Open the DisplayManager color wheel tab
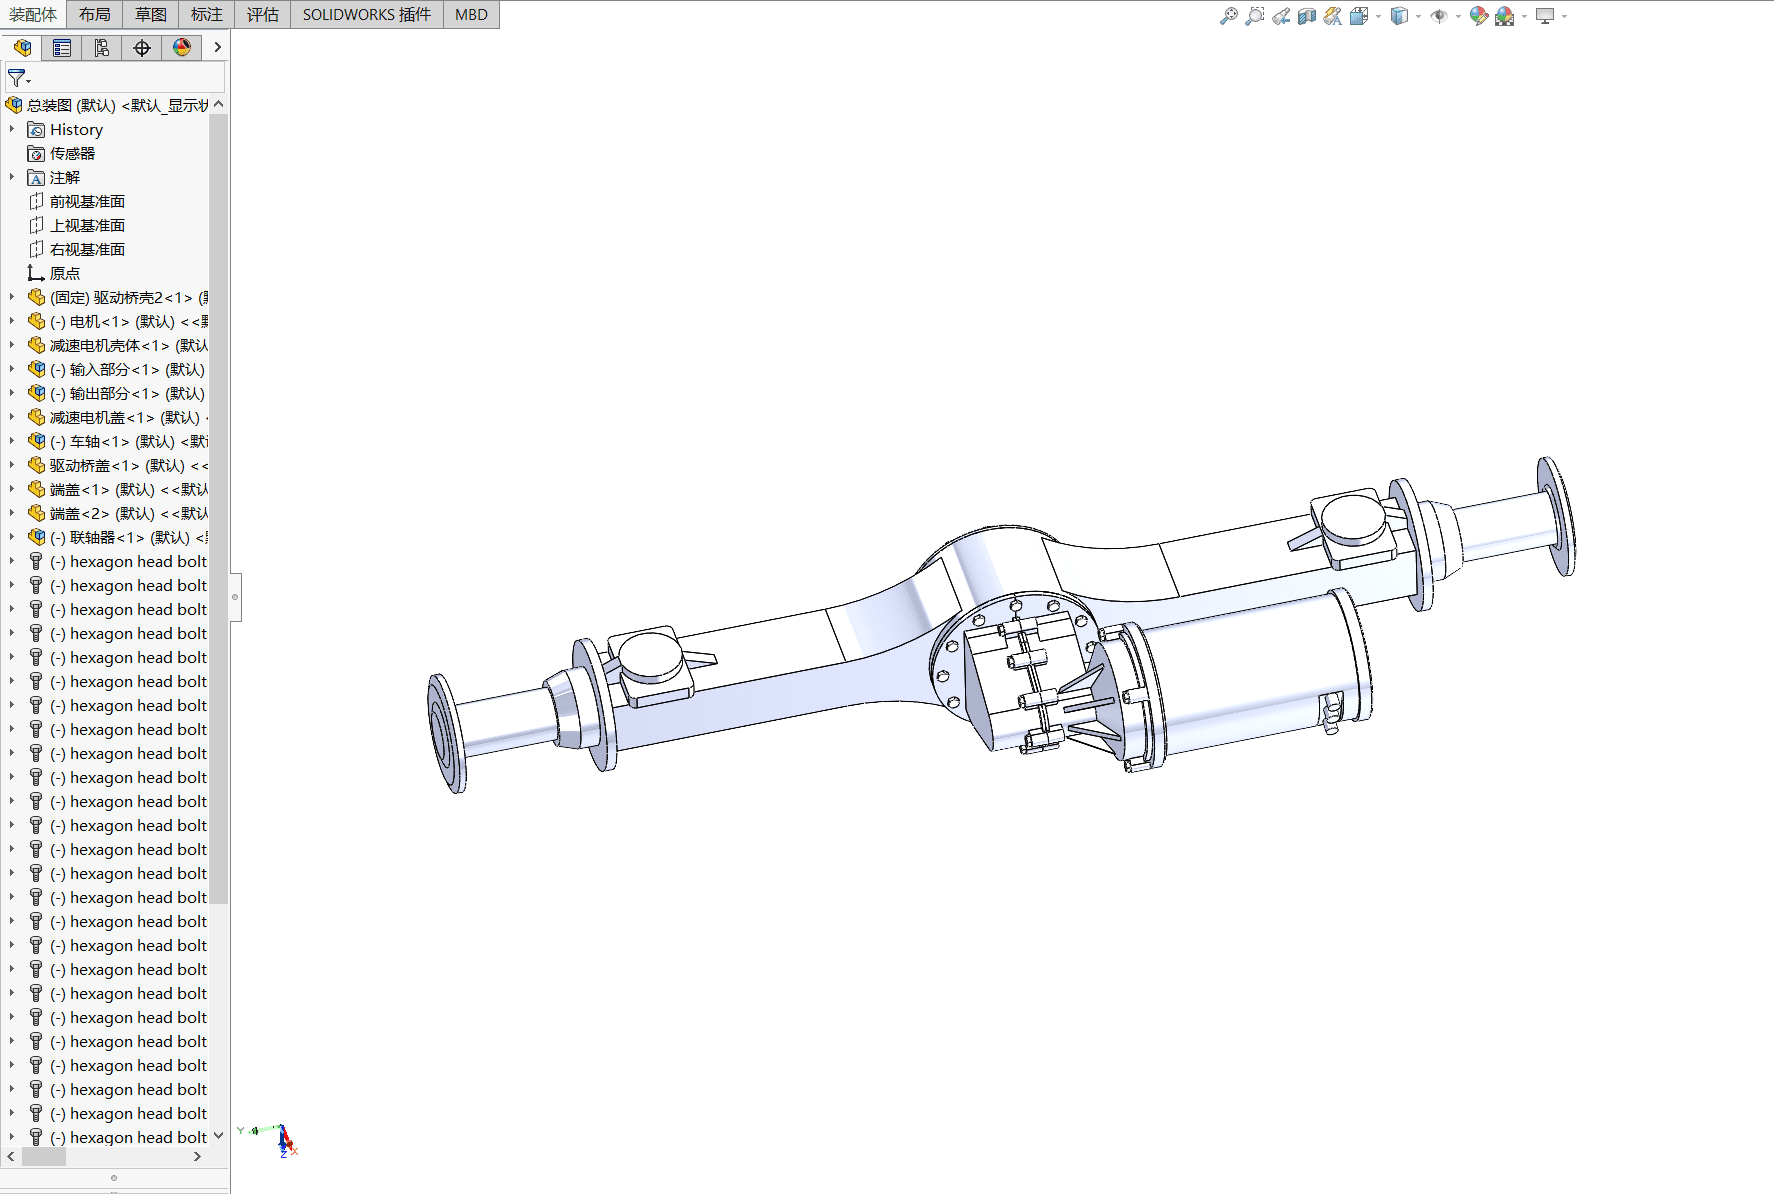 click(182, 48)
